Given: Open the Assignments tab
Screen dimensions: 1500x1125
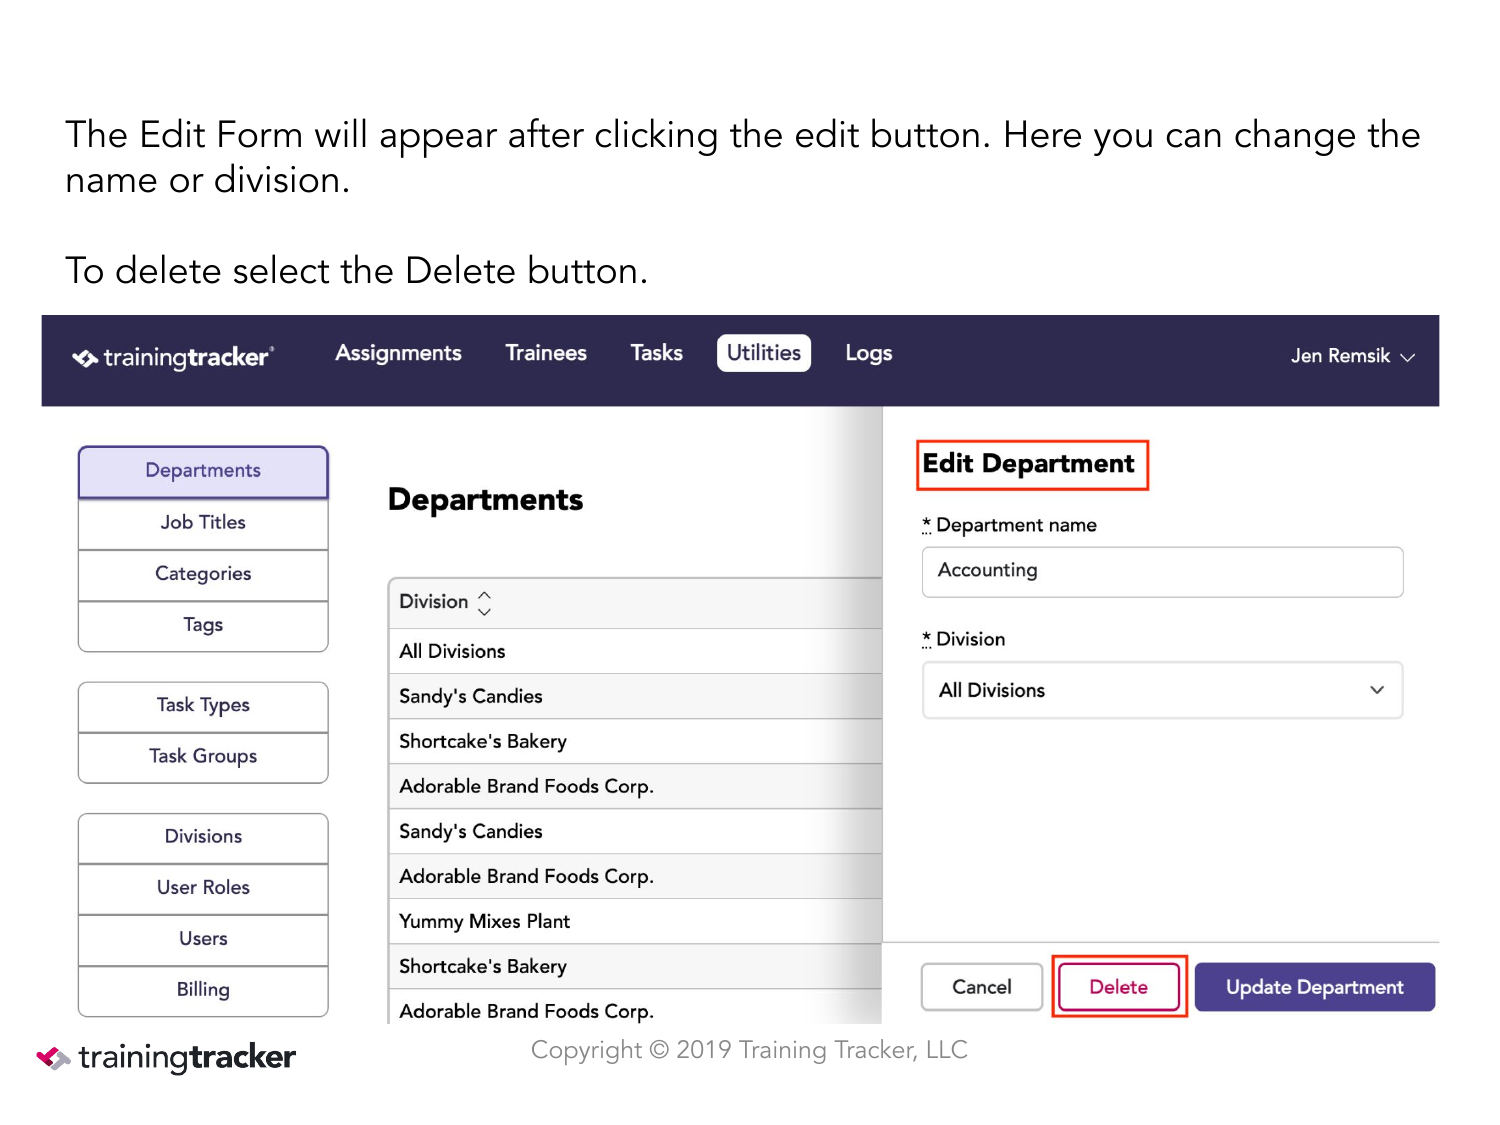Looking at the screenshot, I should pyautogui.click(x=398, y=353).
